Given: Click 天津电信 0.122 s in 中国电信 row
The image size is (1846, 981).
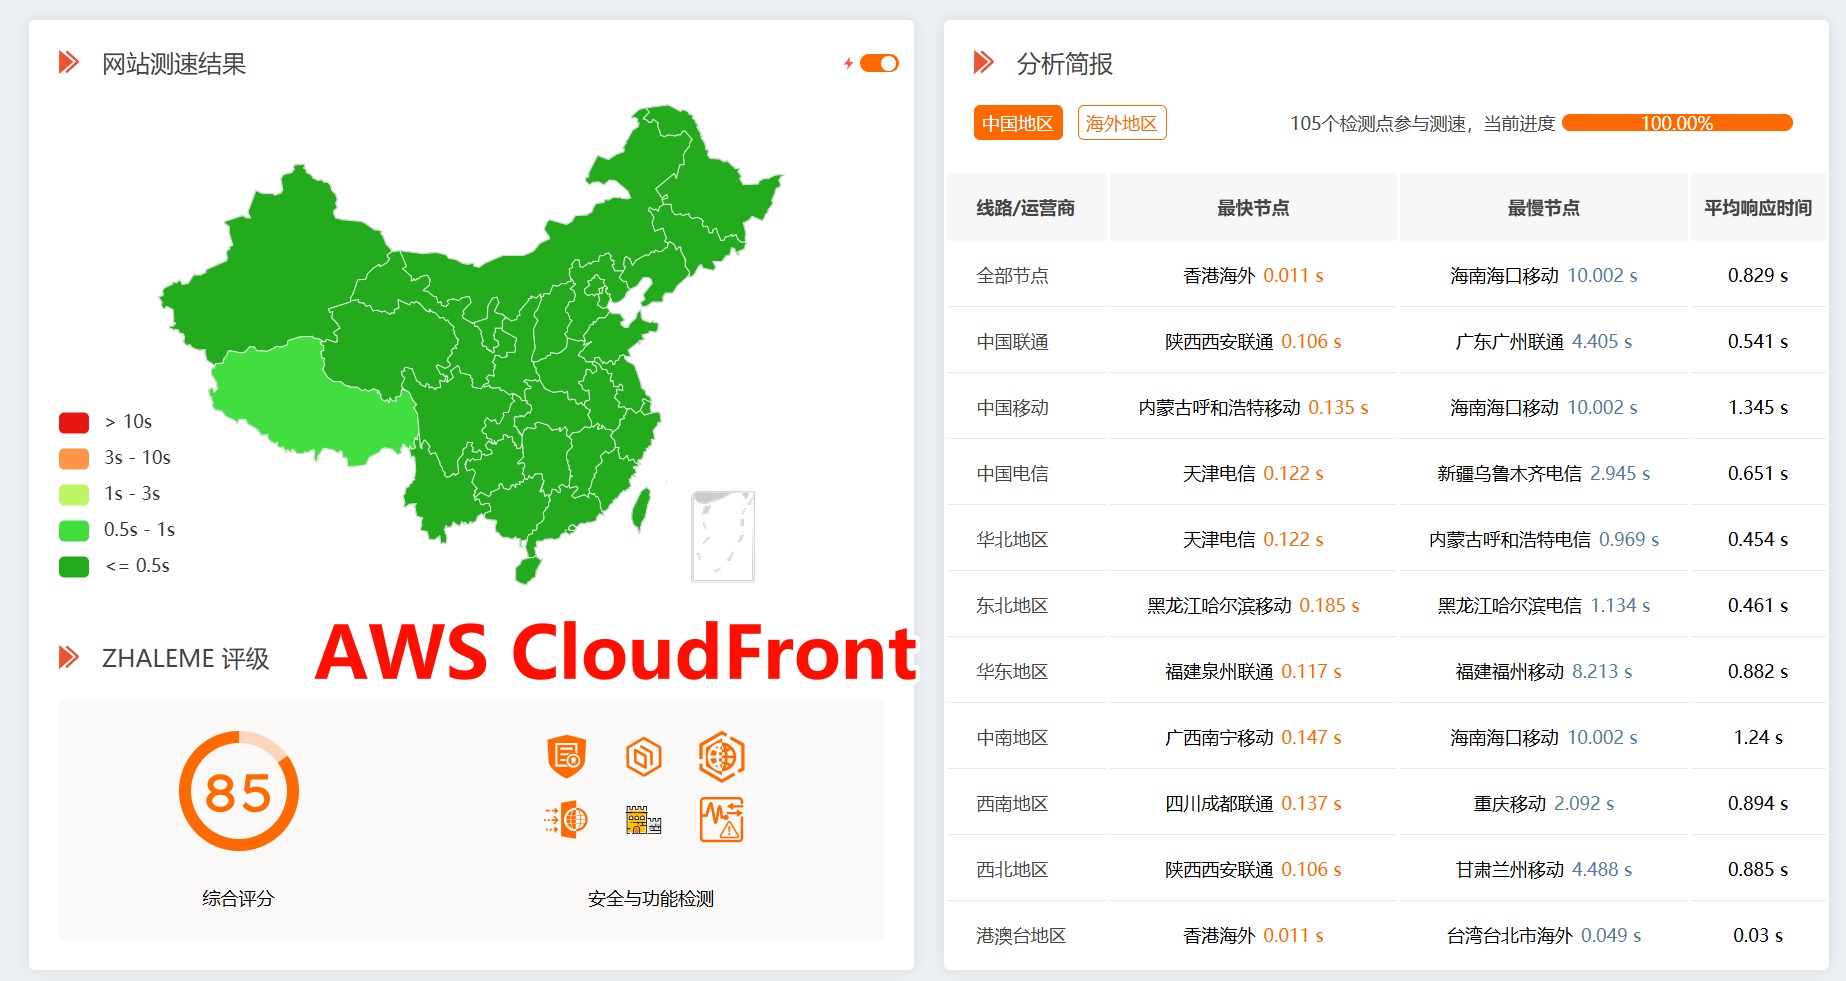Looking at the screenshot, I should (x=1253, y=473).
